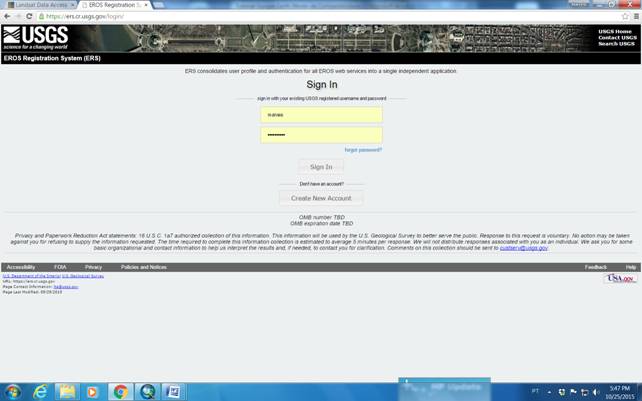Screen dimensions: 642x401
Task: Click Feedback in the footer bar
Action: (x=596, y=267)
